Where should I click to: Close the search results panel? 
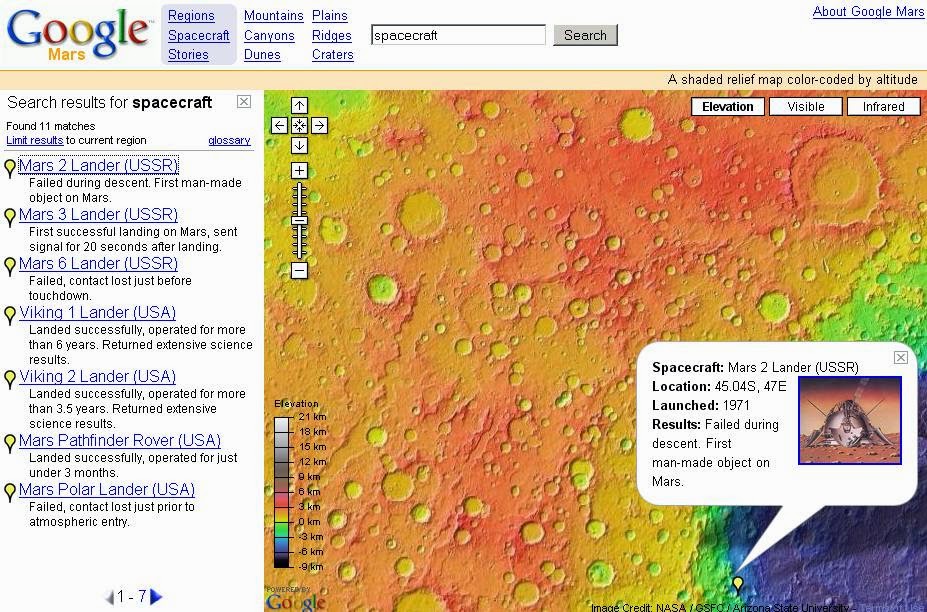[244, 102]
